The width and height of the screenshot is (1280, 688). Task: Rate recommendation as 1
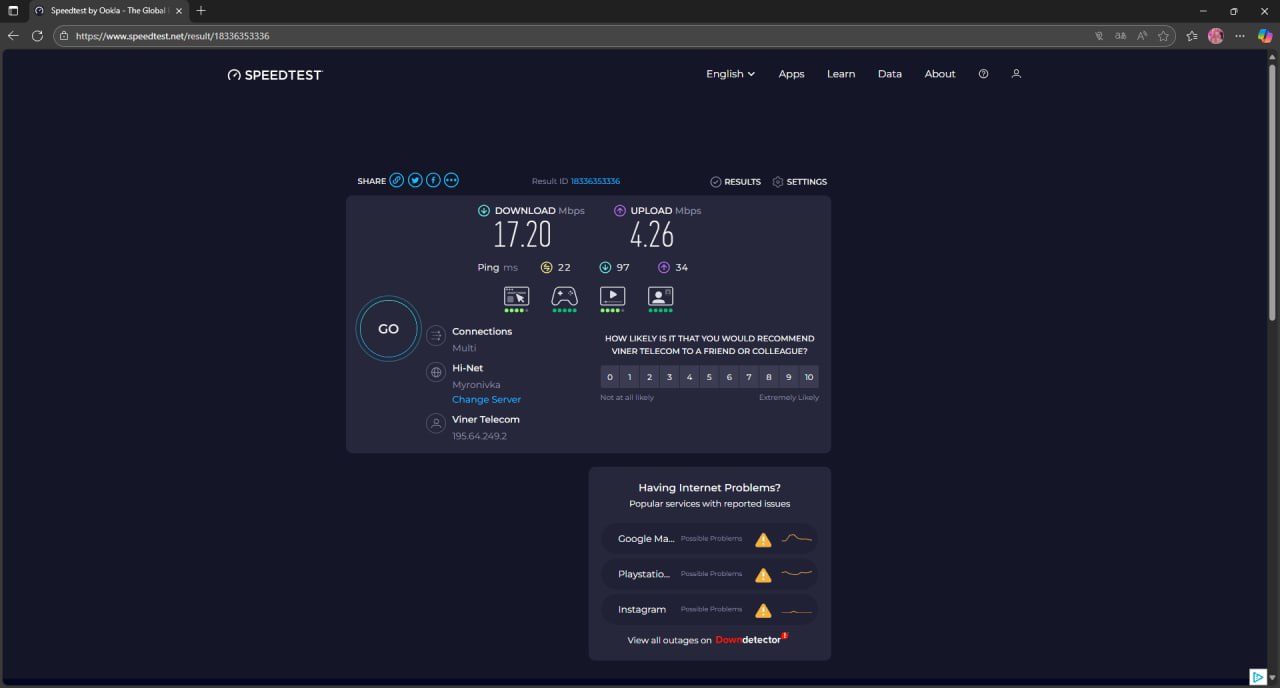630,377
